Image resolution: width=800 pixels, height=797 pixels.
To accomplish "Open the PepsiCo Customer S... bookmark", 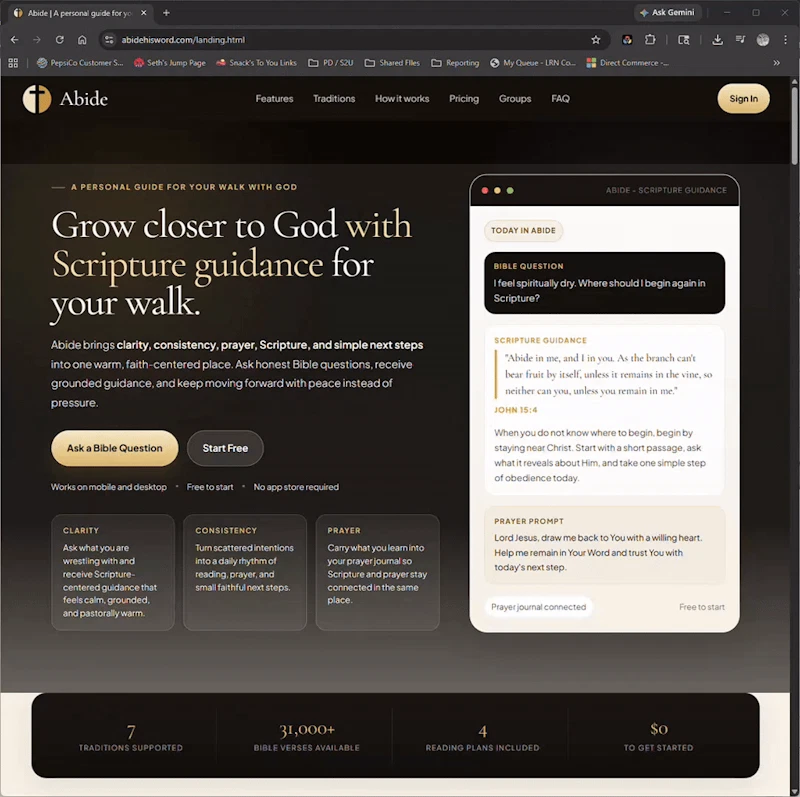I will (x=80, y=63).
